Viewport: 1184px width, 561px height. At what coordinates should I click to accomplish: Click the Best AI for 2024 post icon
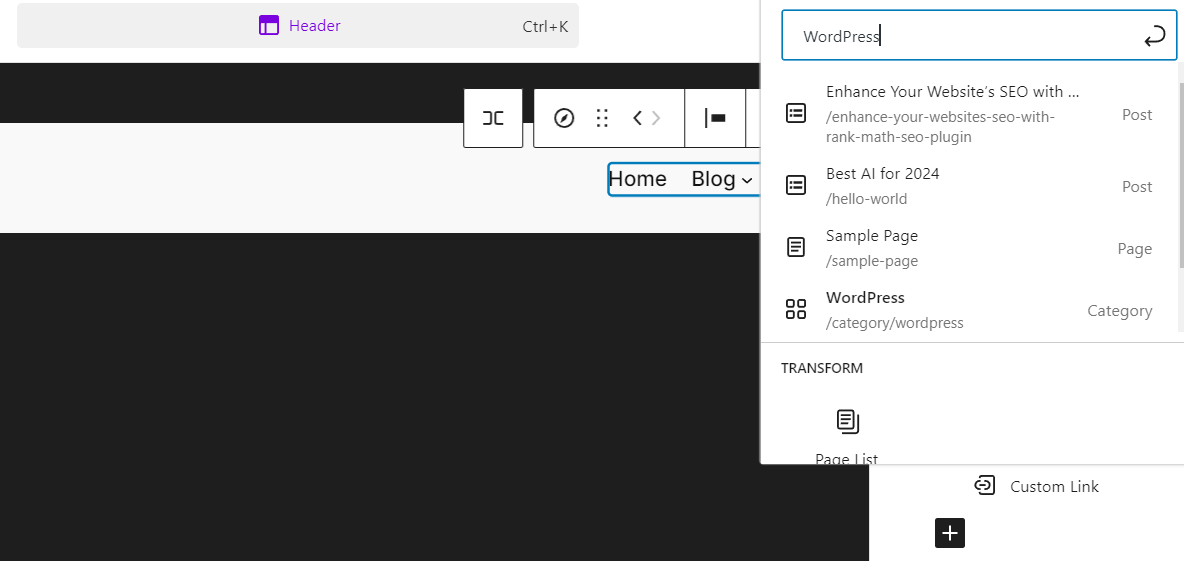tap(796, 186)
